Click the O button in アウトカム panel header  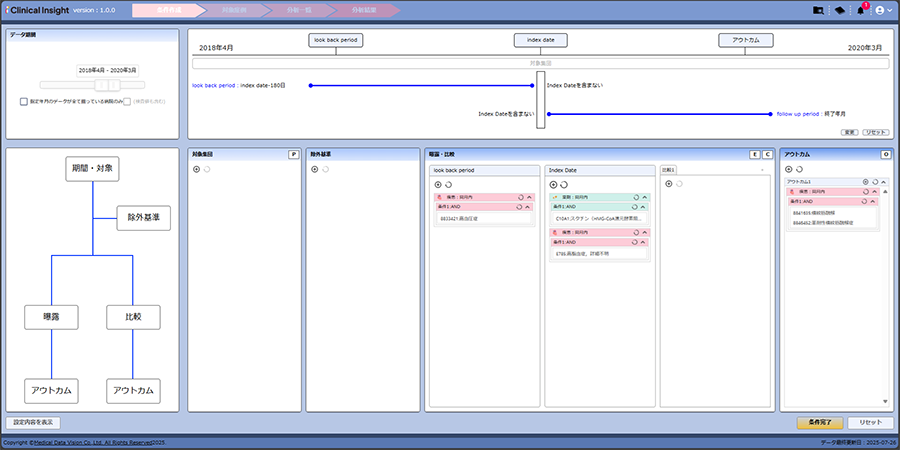pos(886,154)
